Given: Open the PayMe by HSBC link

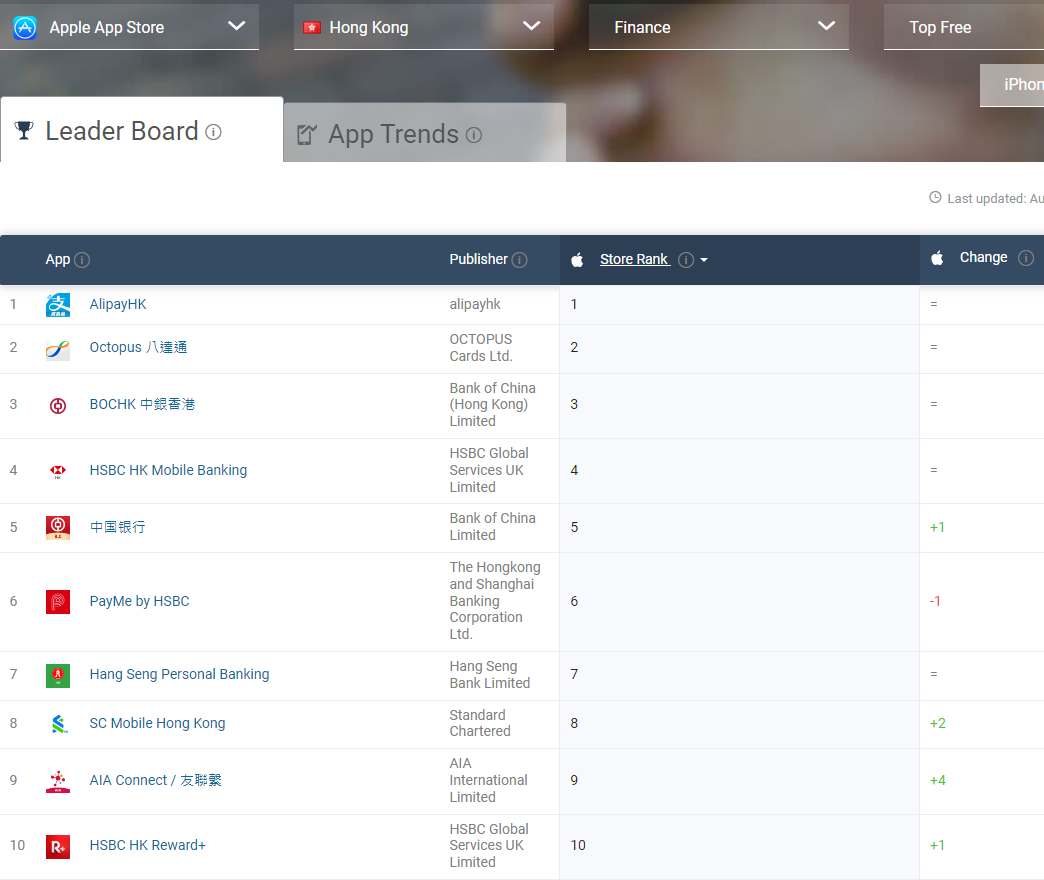Looking at the screenshot, I should click(140, 601).
